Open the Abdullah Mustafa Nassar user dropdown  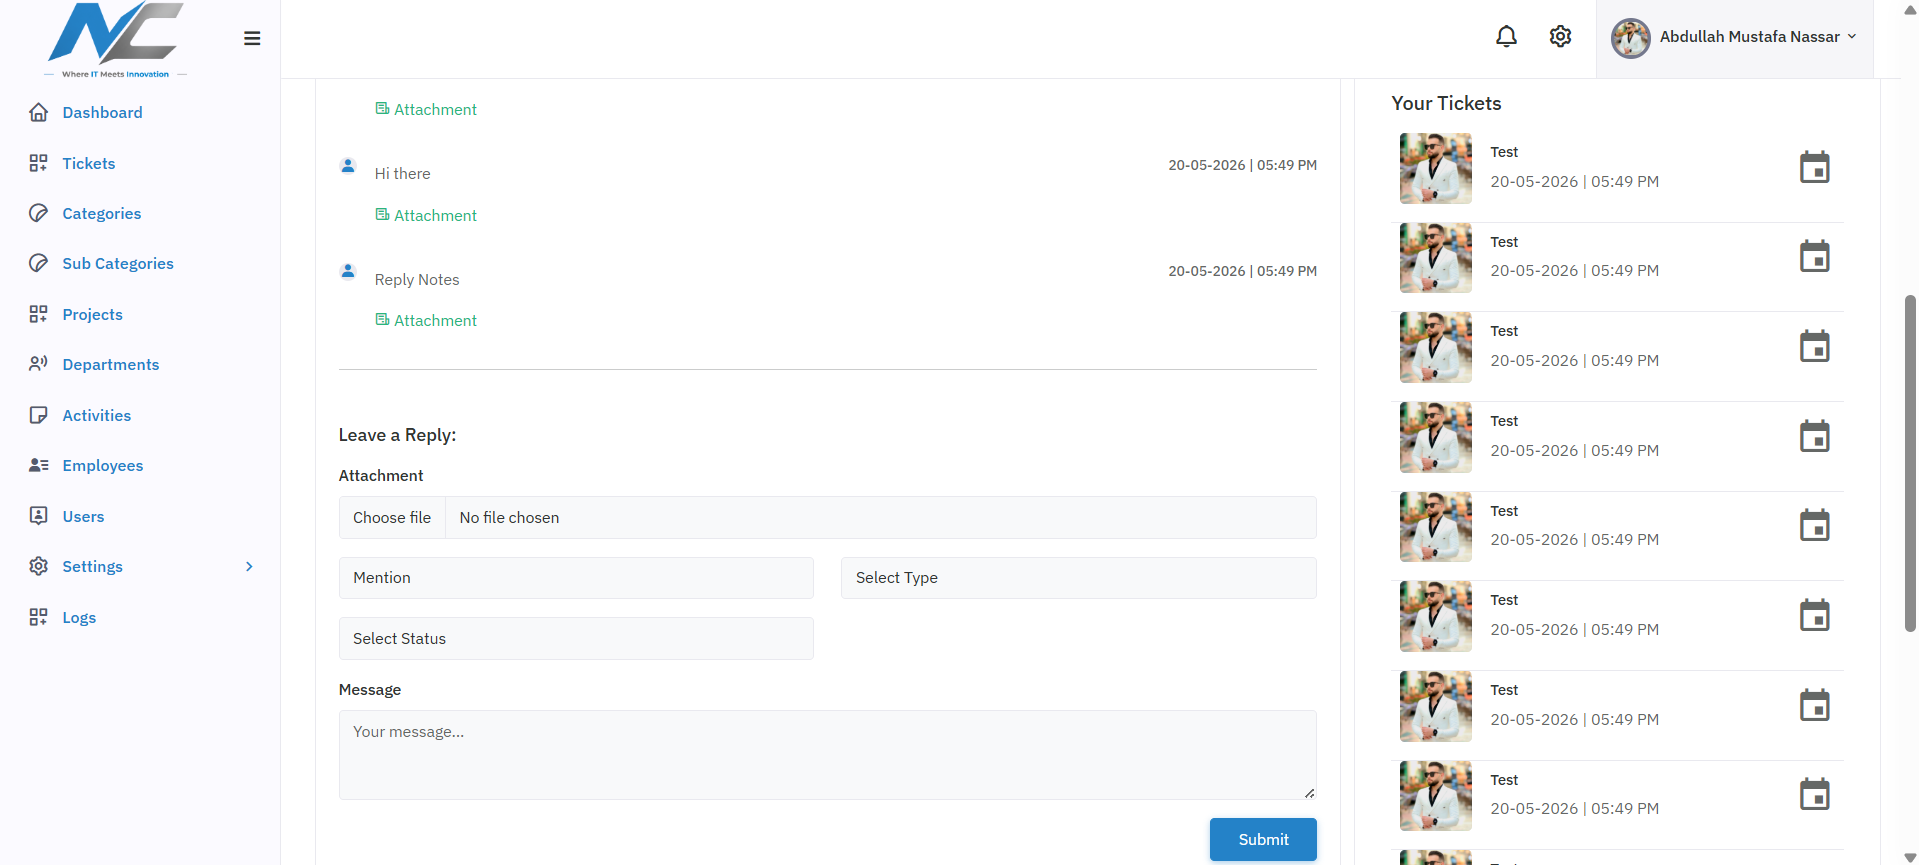point(1734,38)
